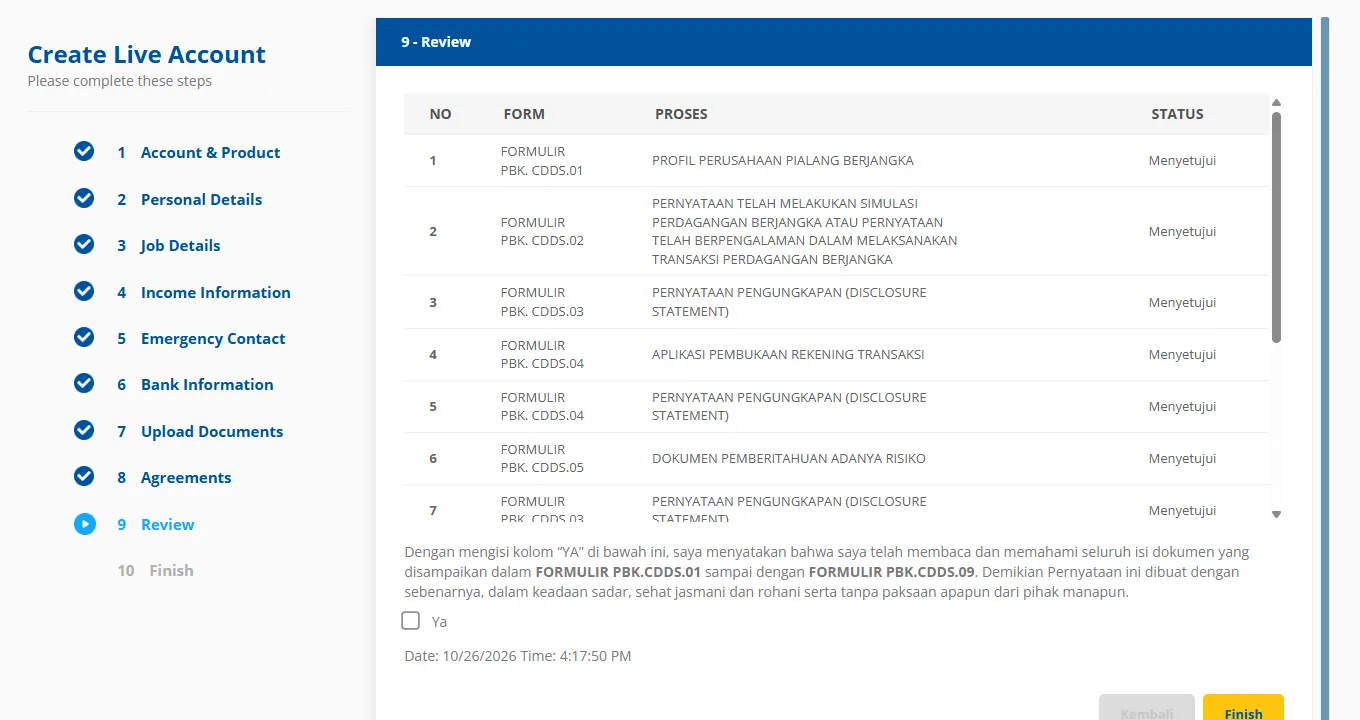Screen dimensions: 1360x720
Task: Click 'FORMULIR PBK. CDDS.02' cell
Action: coord(542,231)
